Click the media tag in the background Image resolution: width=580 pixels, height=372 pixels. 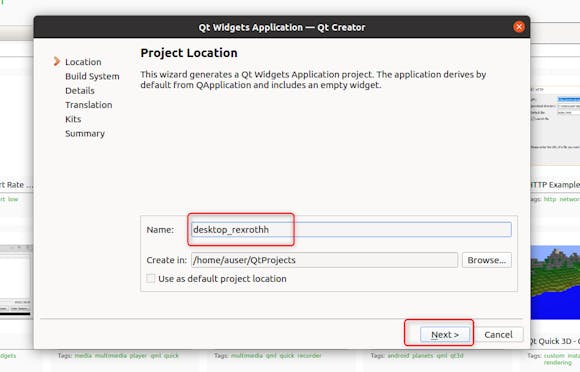tap(83, 355)
